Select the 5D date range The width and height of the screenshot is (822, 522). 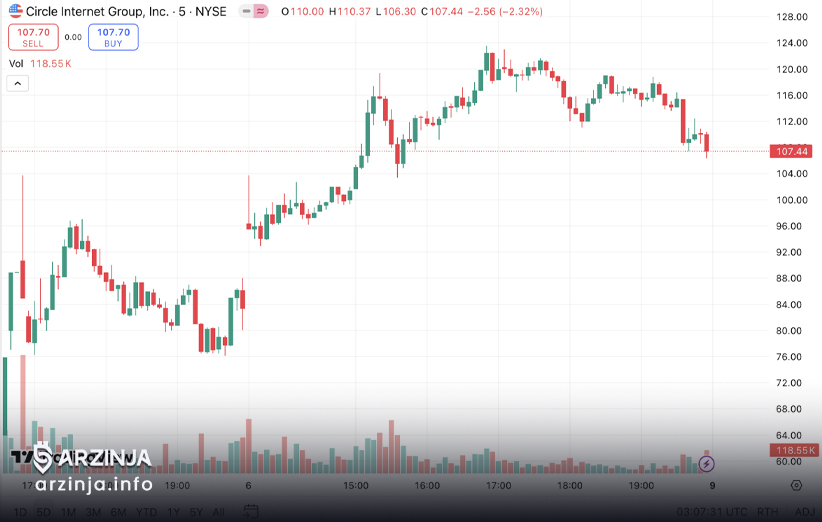click(43, 512)
